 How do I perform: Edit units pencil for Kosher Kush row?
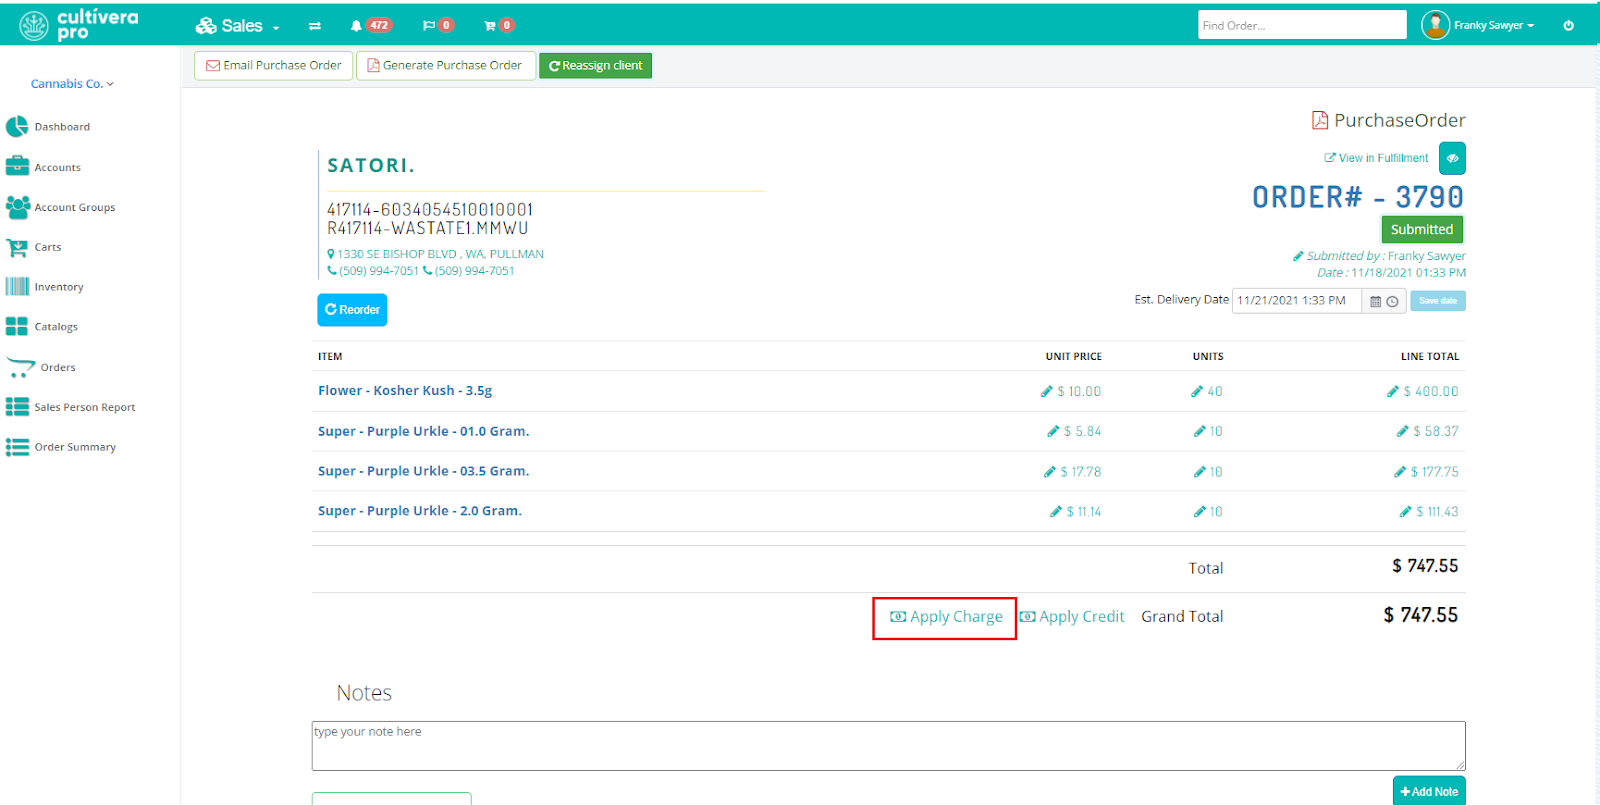pyautogui.click(x=1197, y=392)
